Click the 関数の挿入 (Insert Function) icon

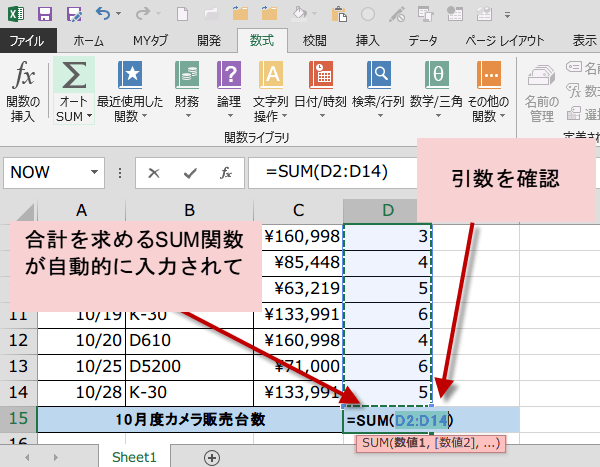coord(22,77)
